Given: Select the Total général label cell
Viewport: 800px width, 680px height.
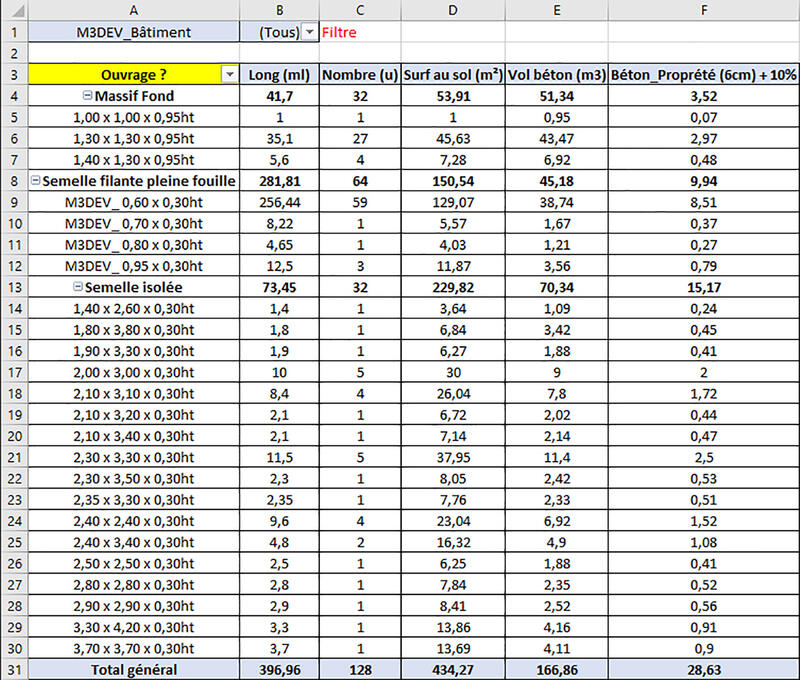Looking at the screenshot, I should pos(134,669).
